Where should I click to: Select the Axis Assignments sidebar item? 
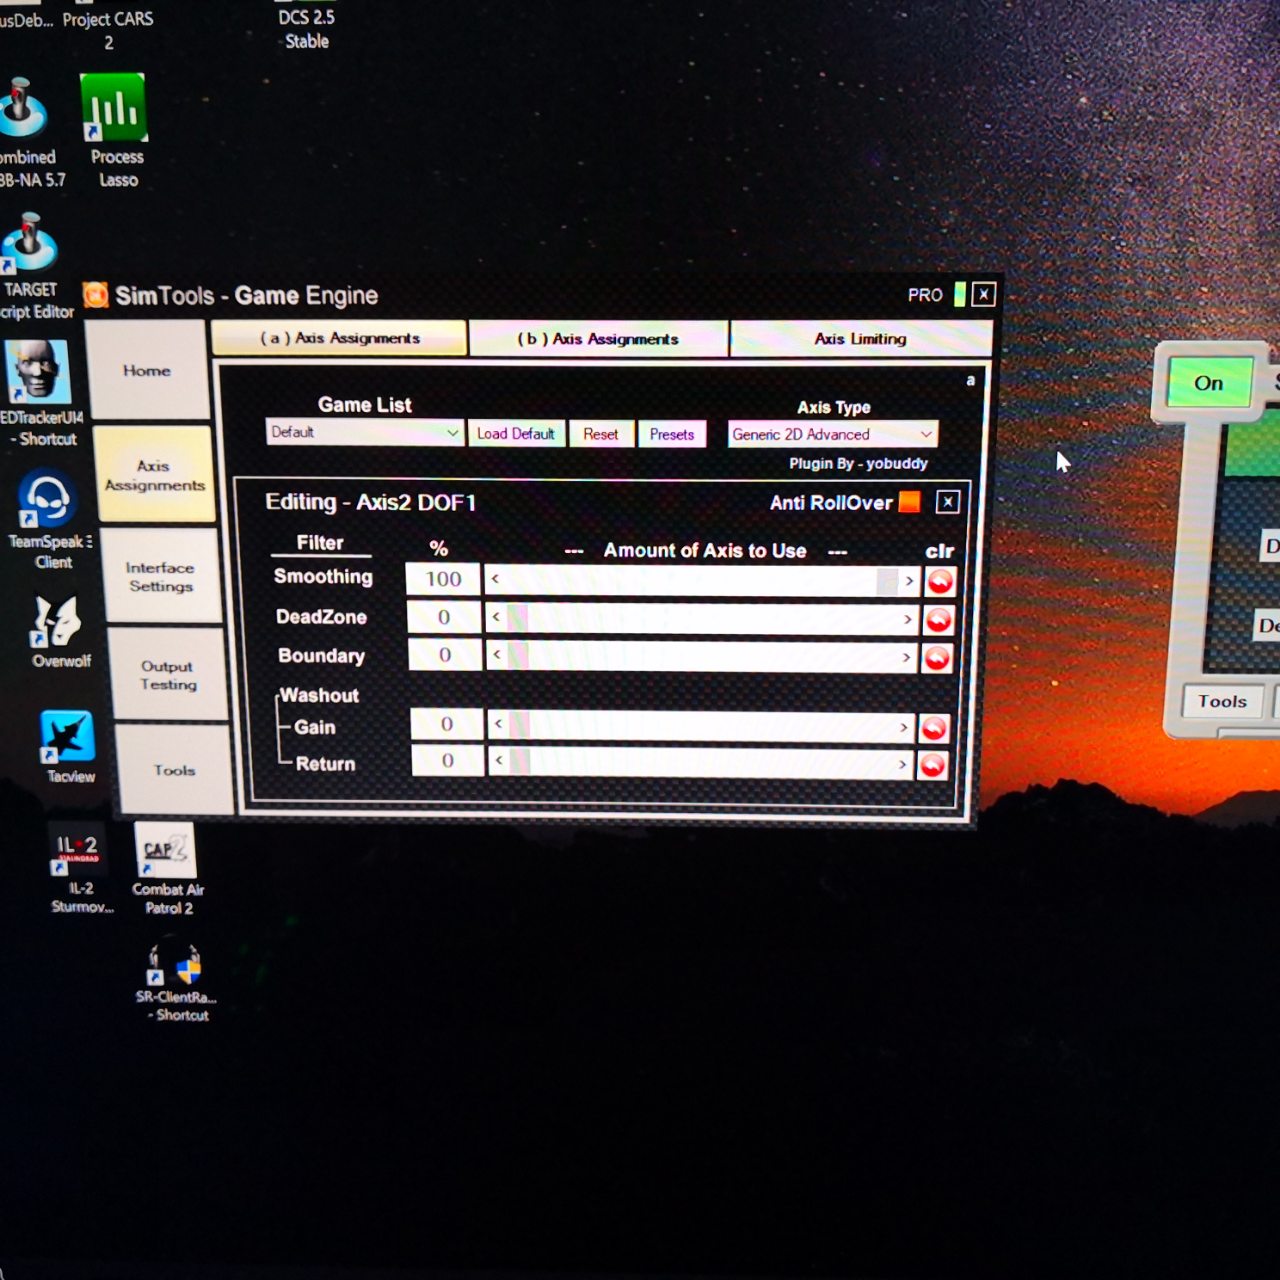[155, 475]
